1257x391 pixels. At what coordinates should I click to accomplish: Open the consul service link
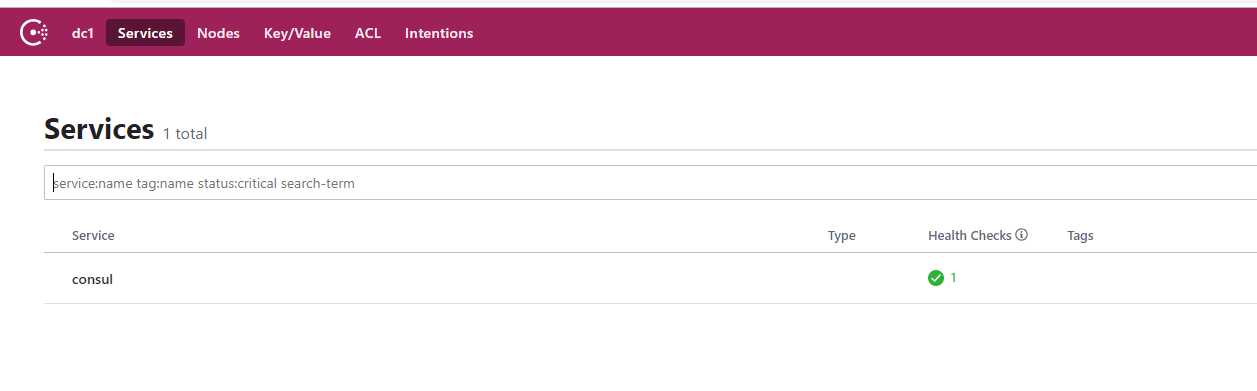(x=92, y=280)
